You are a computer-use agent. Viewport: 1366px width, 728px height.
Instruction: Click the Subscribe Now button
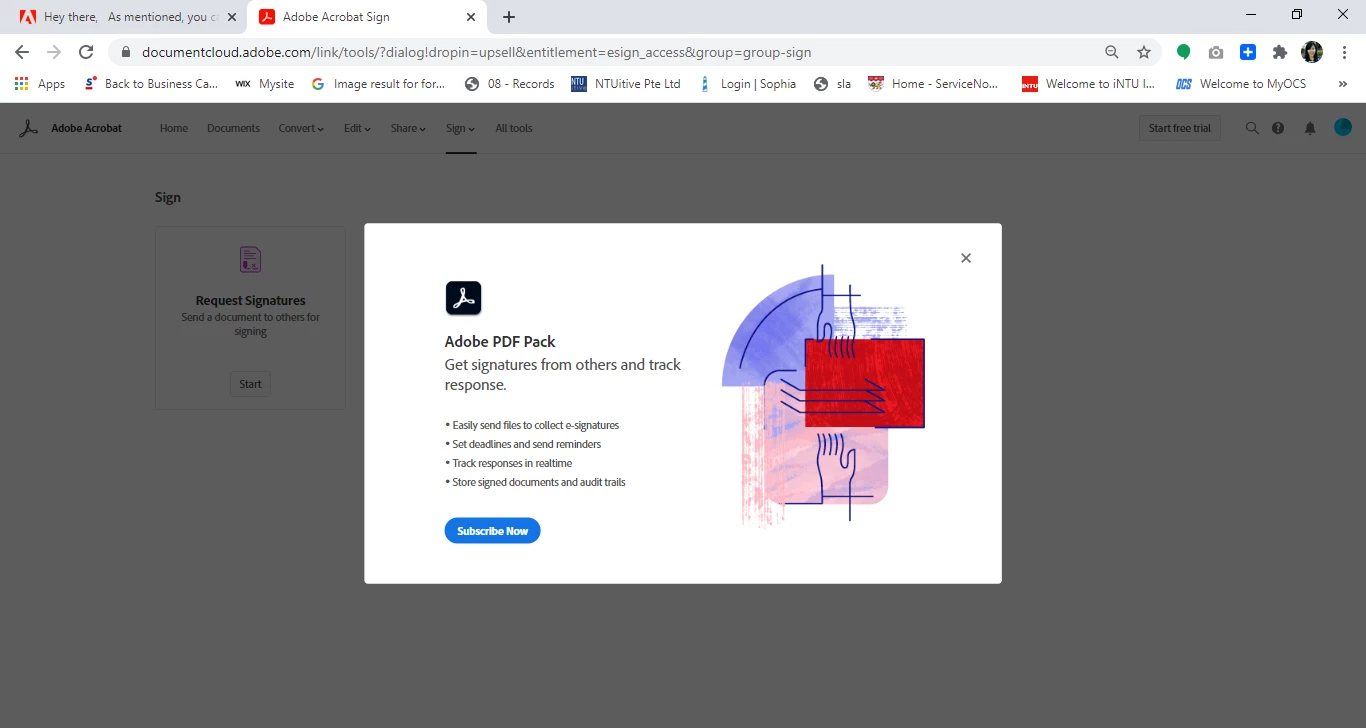click(x=492, y=531)
